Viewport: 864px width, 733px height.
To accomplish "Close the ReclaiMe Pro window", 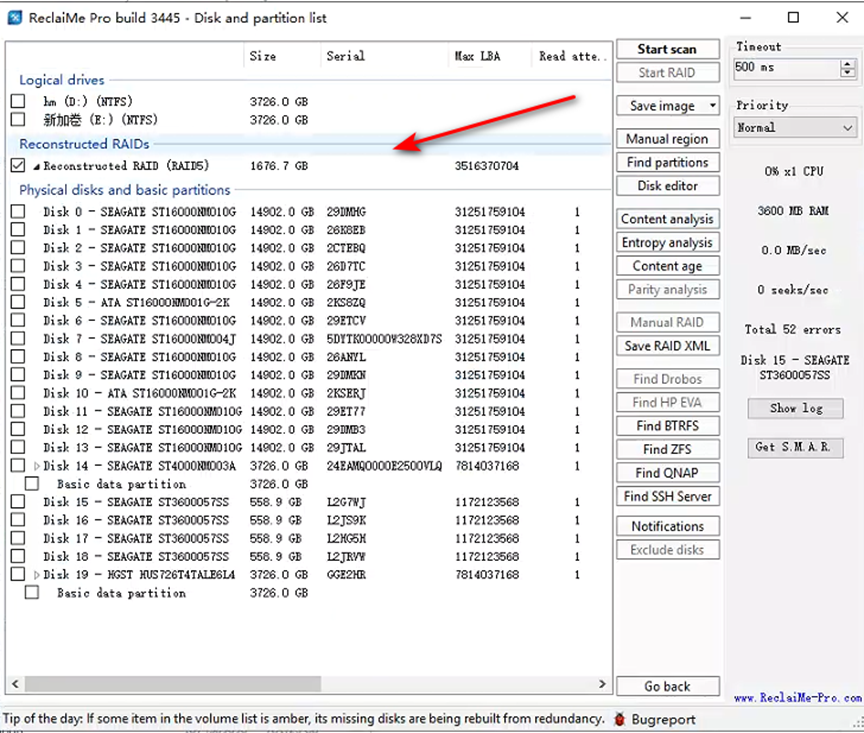I will coord(842,18).
